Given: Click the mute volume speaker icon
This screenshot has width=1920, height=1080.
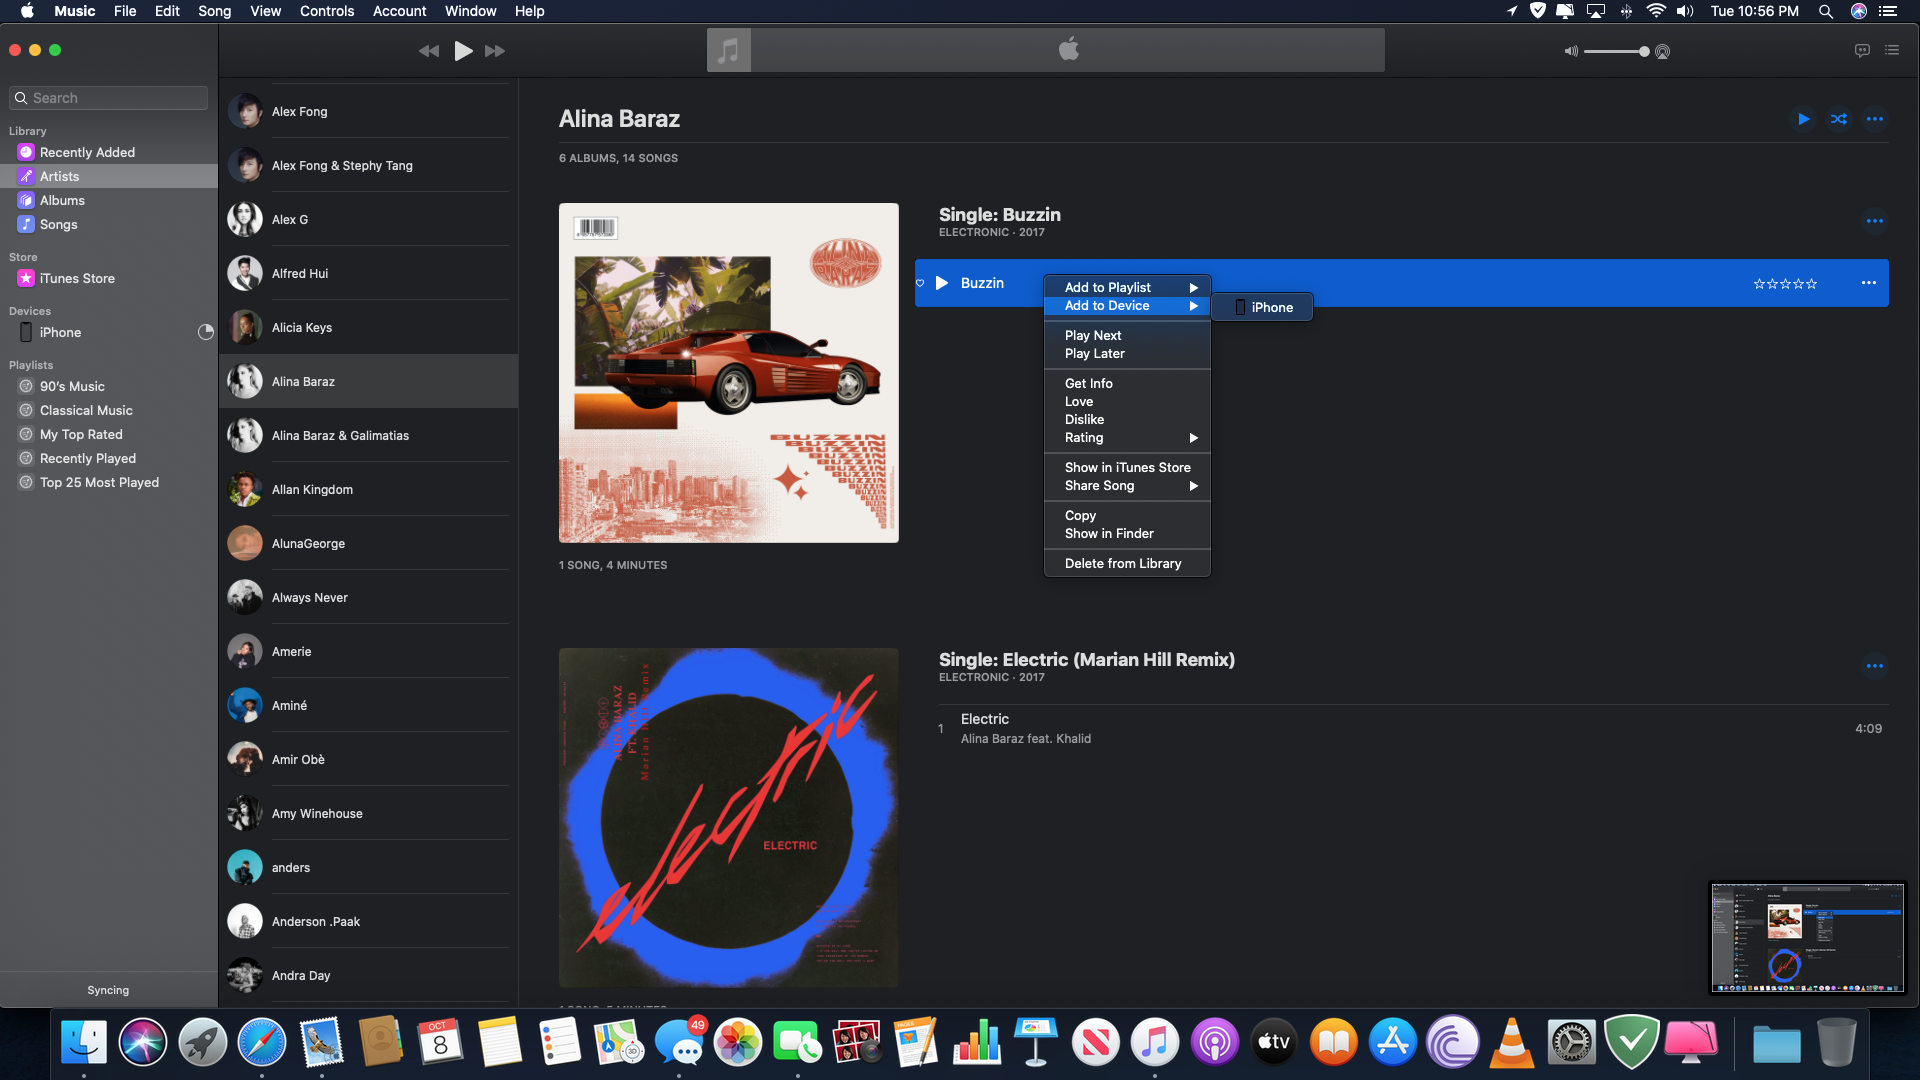Looking at the screenshot, I should [x=1571, y=51].
